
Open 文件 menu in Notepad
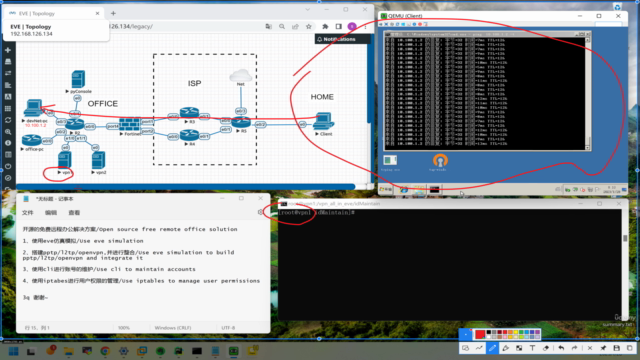pyautogui.click(x=28, y=213)
